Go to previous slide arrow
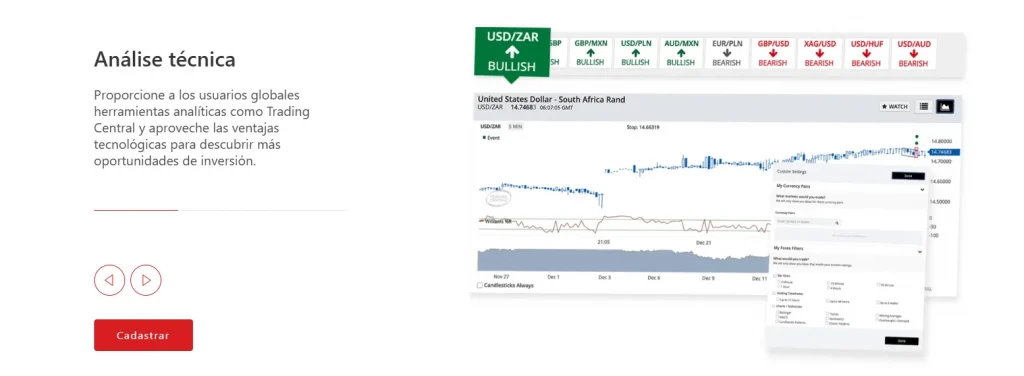 109,281
